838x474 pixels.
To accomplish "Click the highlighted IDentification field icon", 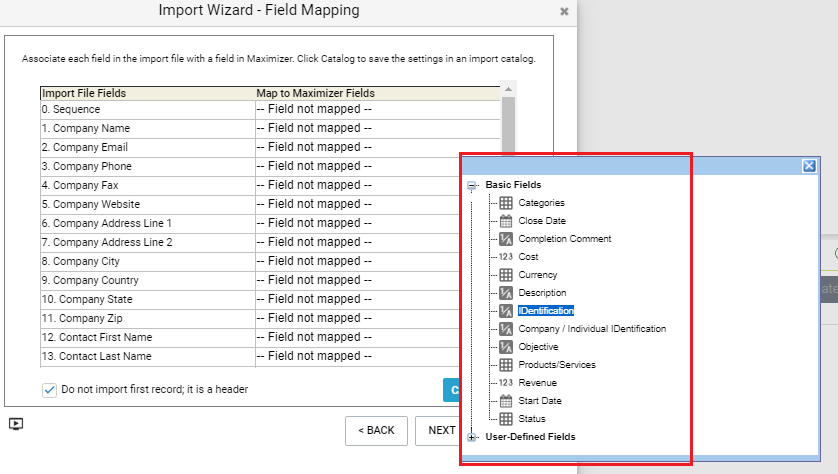I will (506, 311).
